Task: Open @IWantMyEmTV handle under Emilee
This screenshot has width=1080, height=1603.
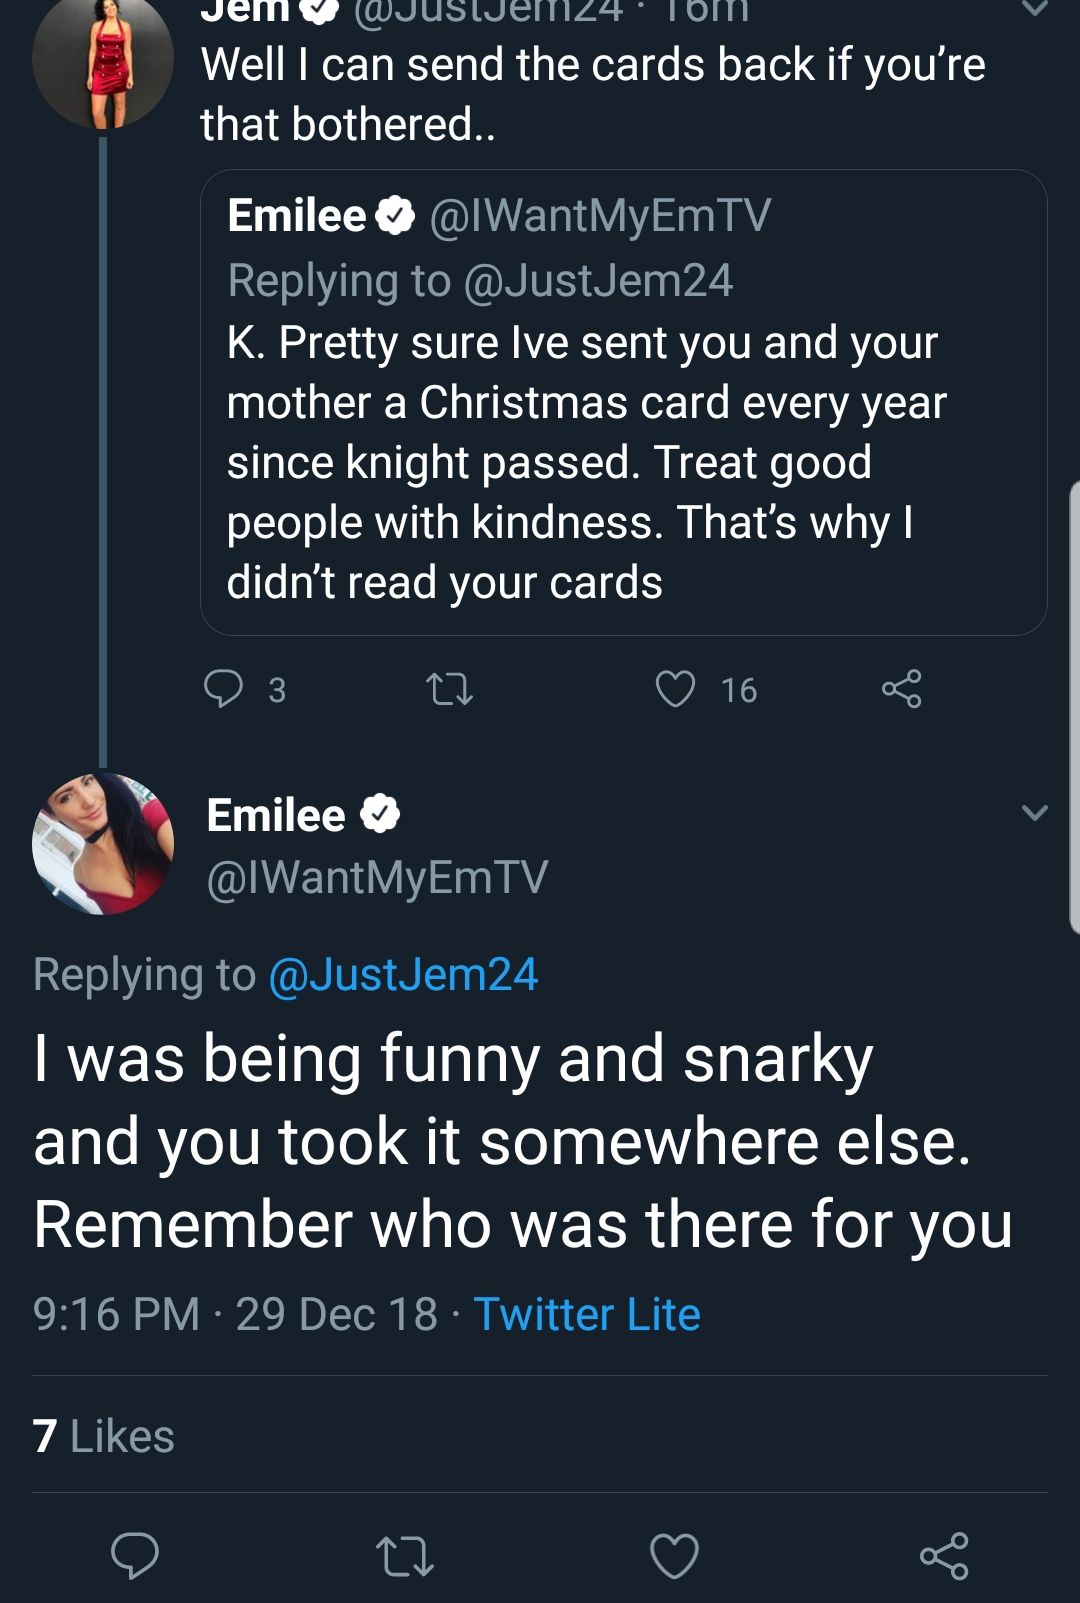Action: (377, 877)
